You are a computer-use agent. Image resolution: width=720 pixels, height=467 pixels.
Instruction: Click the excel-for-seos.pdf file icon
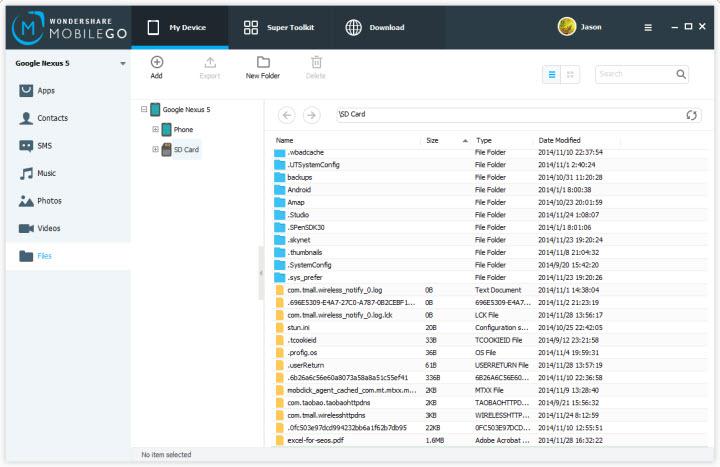pos(280,440)
